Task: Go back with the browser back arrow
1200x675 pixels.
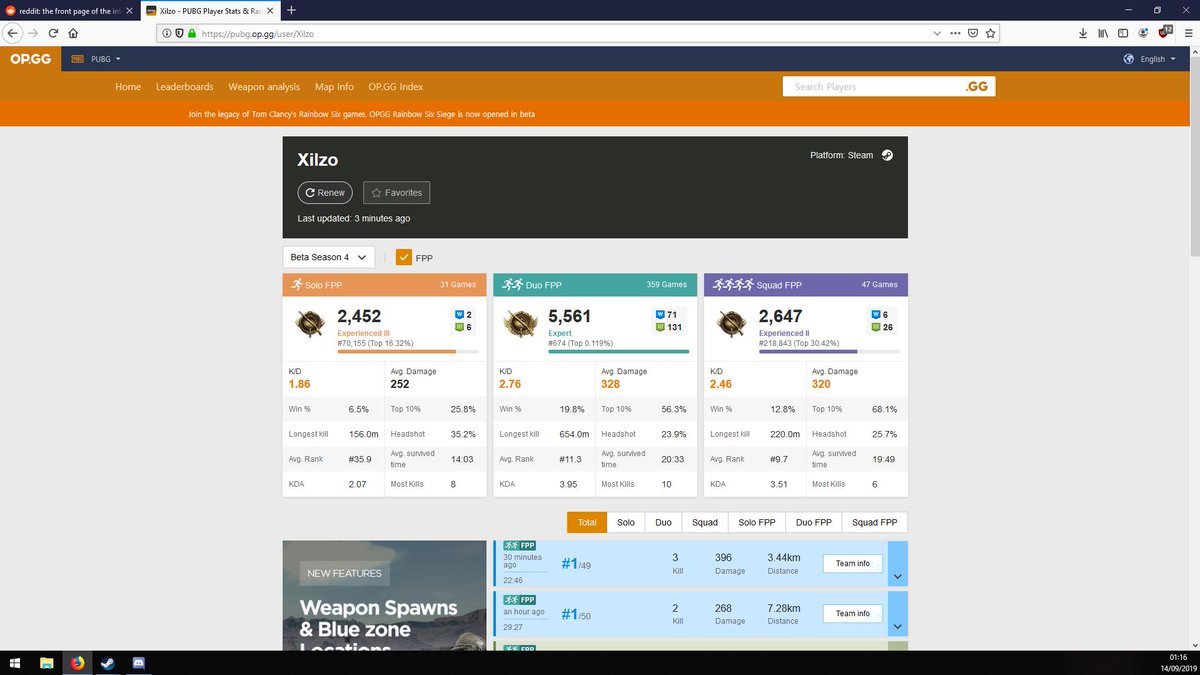Action: coord(14,32)
